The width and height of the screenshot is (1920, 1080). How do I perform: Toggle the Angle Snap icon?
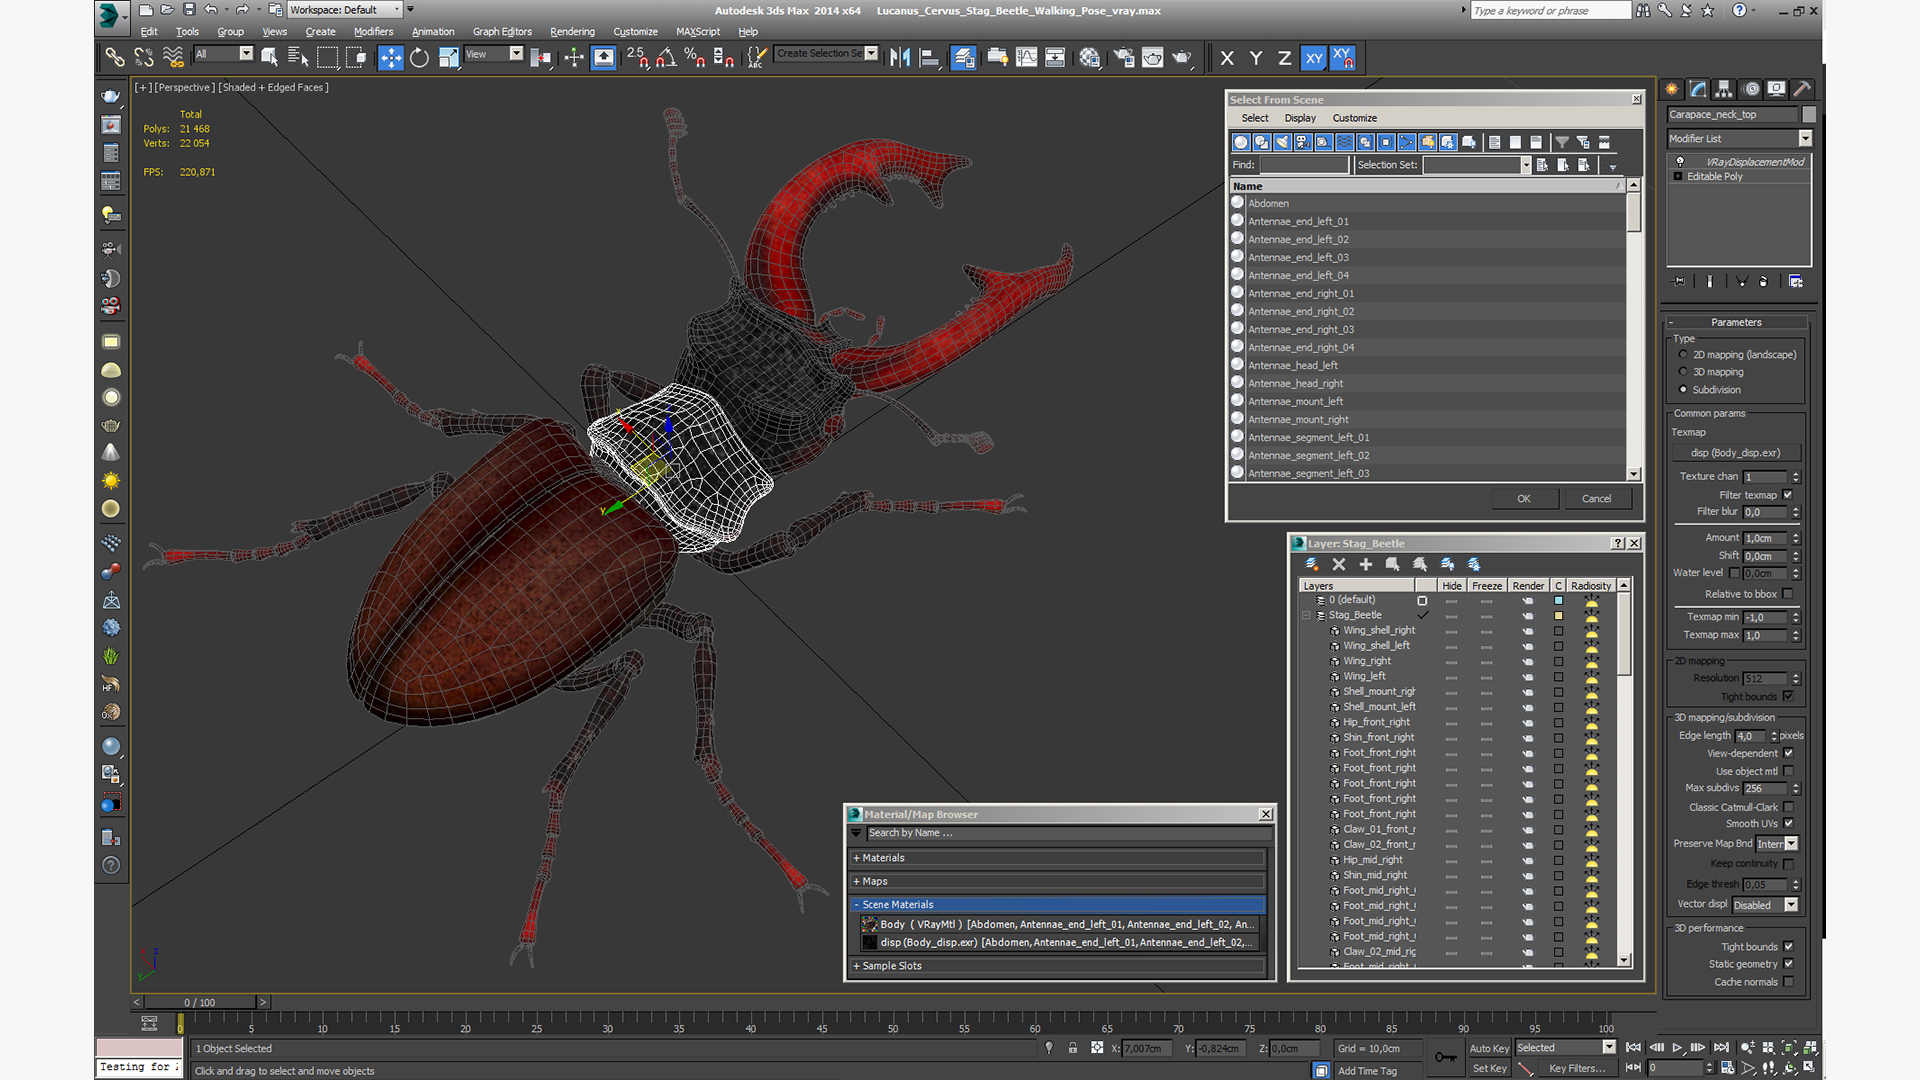click(666, 57)
